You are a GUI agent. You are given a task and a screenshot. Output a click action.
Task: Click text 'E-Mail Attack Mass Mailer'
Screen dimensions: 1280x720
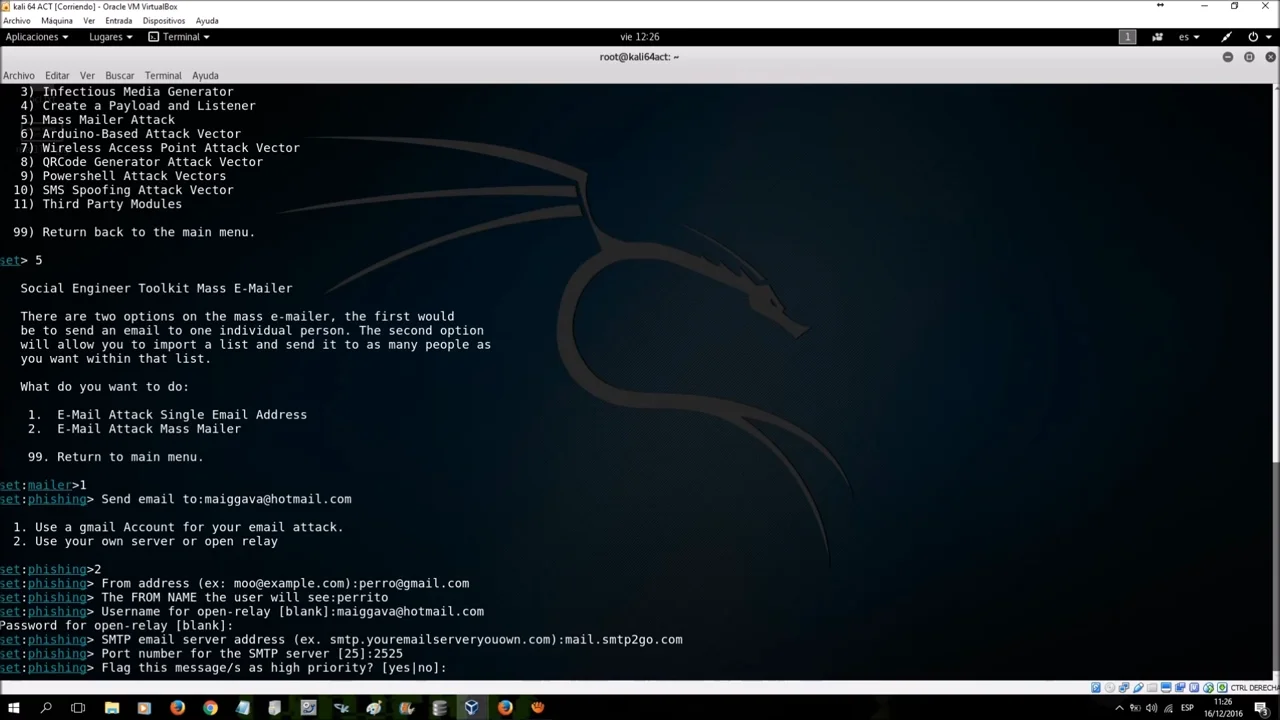pyautogui.click(x=149, y=429)
